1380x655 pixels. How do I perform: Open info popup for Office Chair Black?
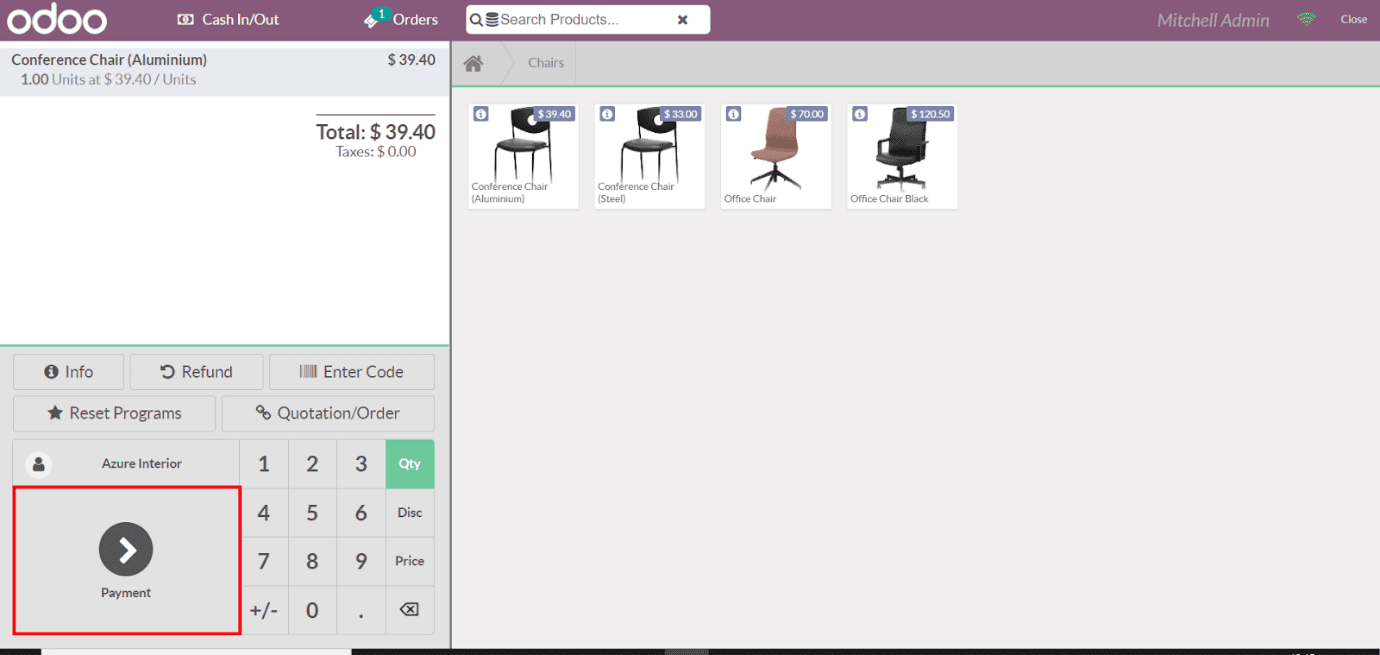(x=860, y=114)
